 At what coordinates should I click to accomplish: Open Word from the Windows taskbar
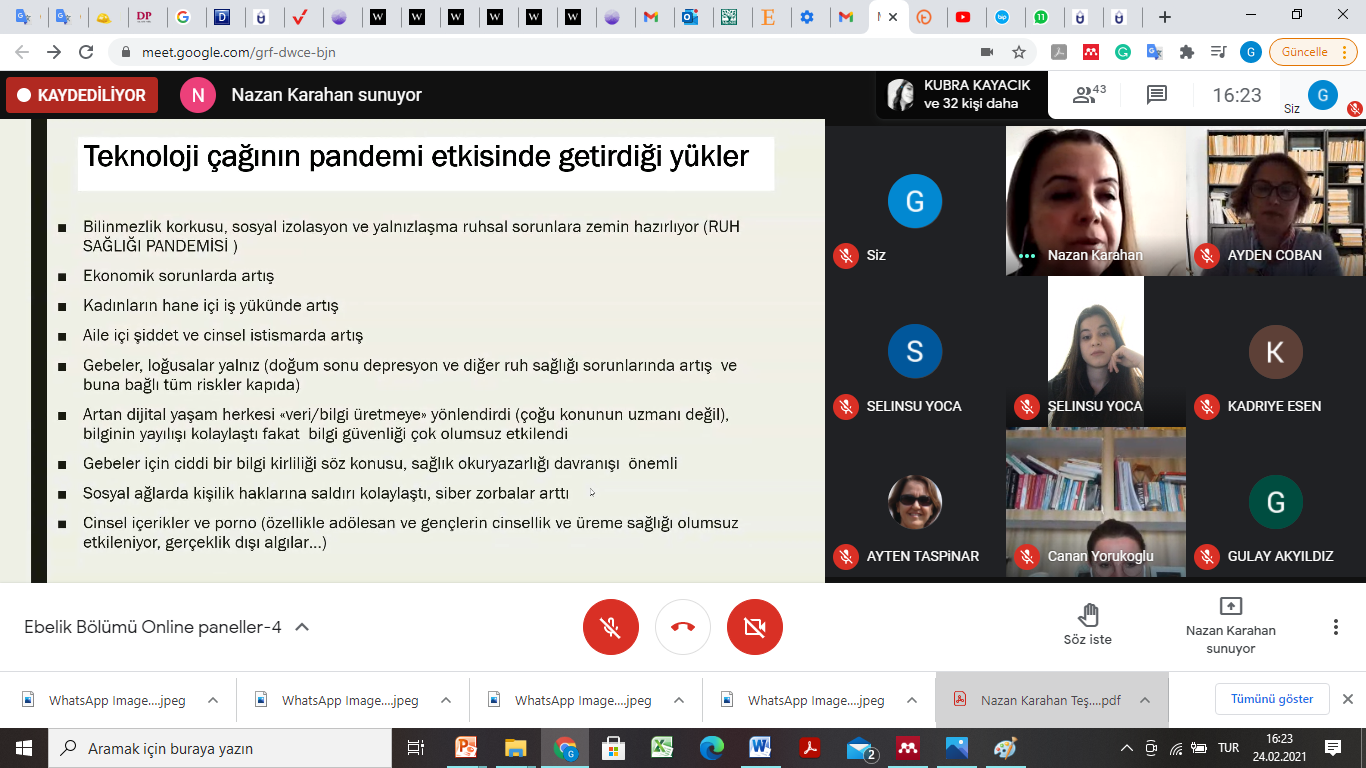tap(760, 748)
